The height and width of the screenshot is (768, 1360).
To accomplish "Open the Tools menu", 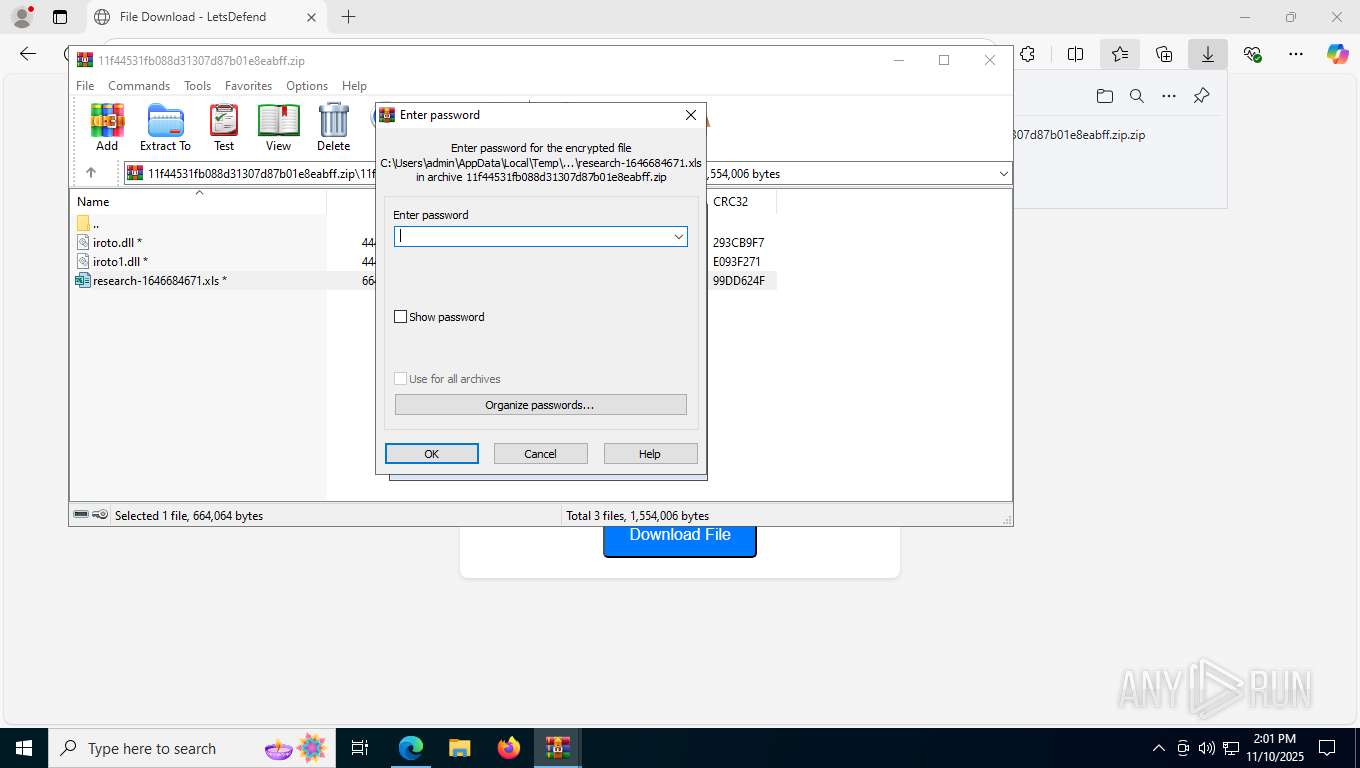I will (x=197, y=86).
